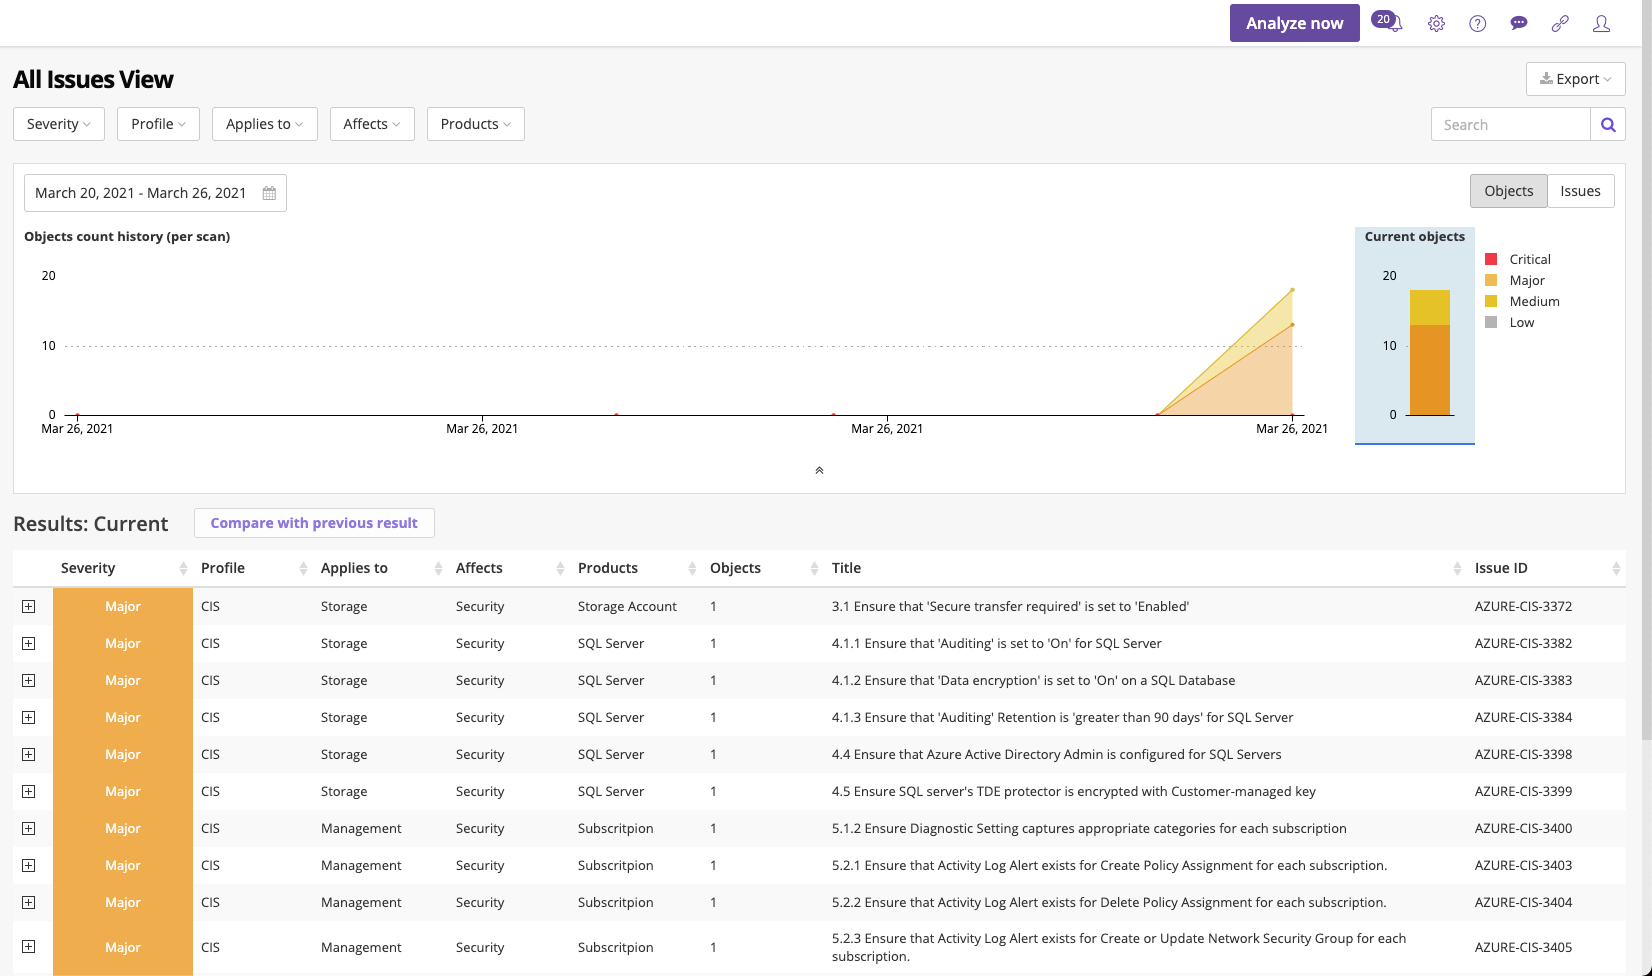Expand row for issue AZURE-CIS-3403
Screen dimensions: 1652x976
tap(29, 865)
